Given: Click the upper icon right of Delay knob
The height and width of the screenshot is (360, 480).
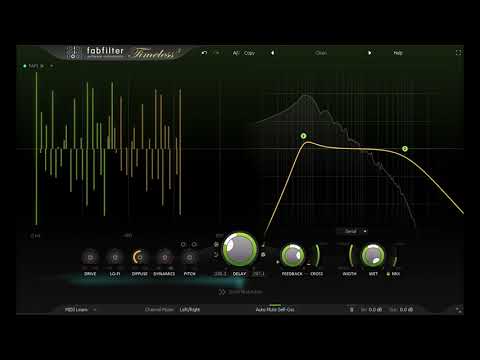Looking at the screenshot, I should [263, 245].
